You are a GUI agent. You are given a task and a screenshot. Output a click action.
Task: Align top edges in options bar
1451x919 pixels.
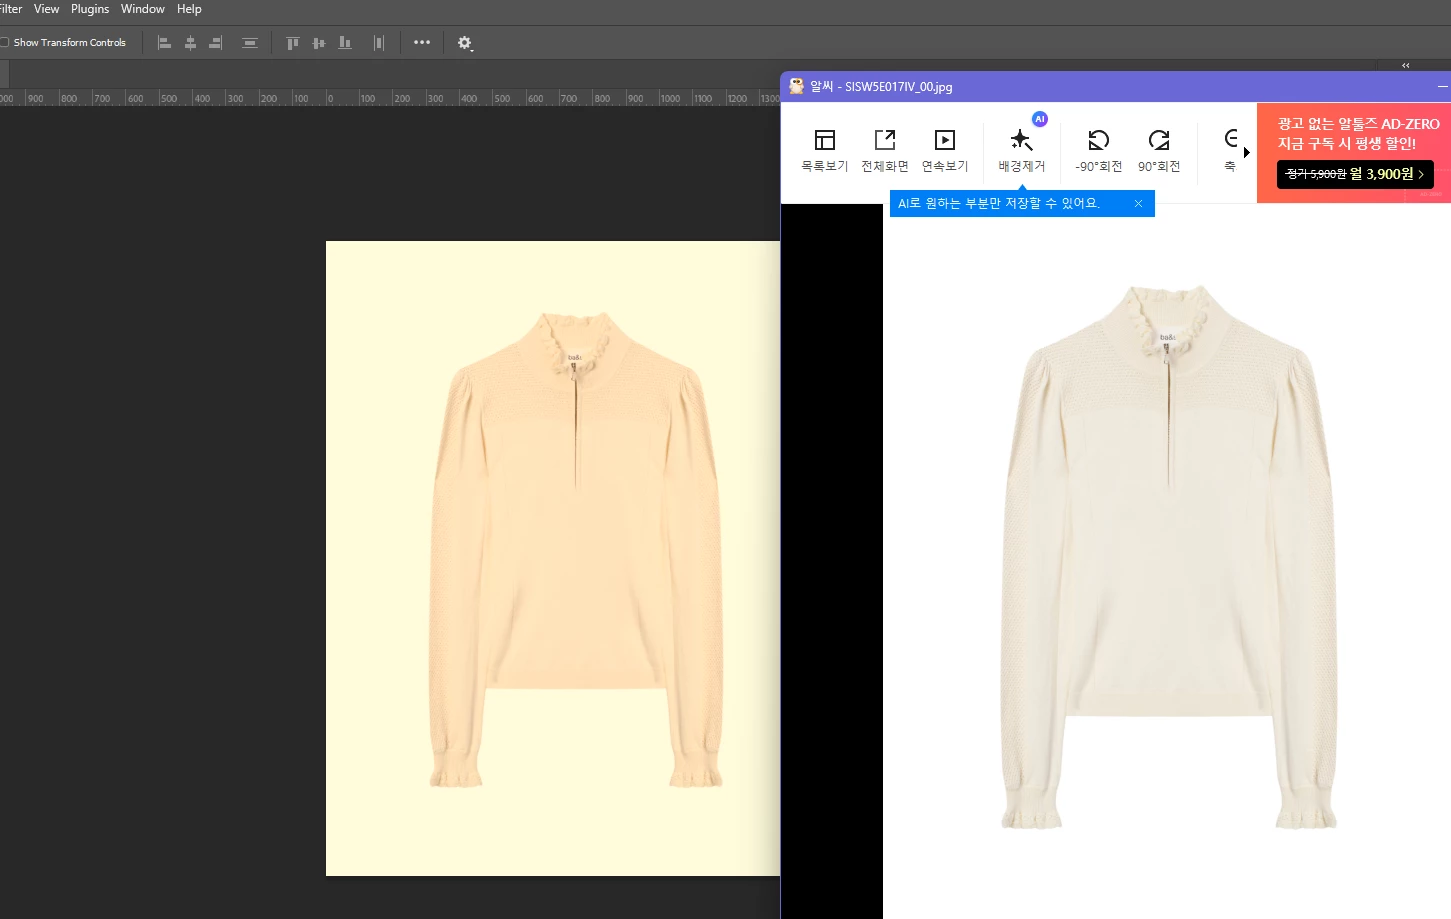pyautogui.click(x=293, y=43)
